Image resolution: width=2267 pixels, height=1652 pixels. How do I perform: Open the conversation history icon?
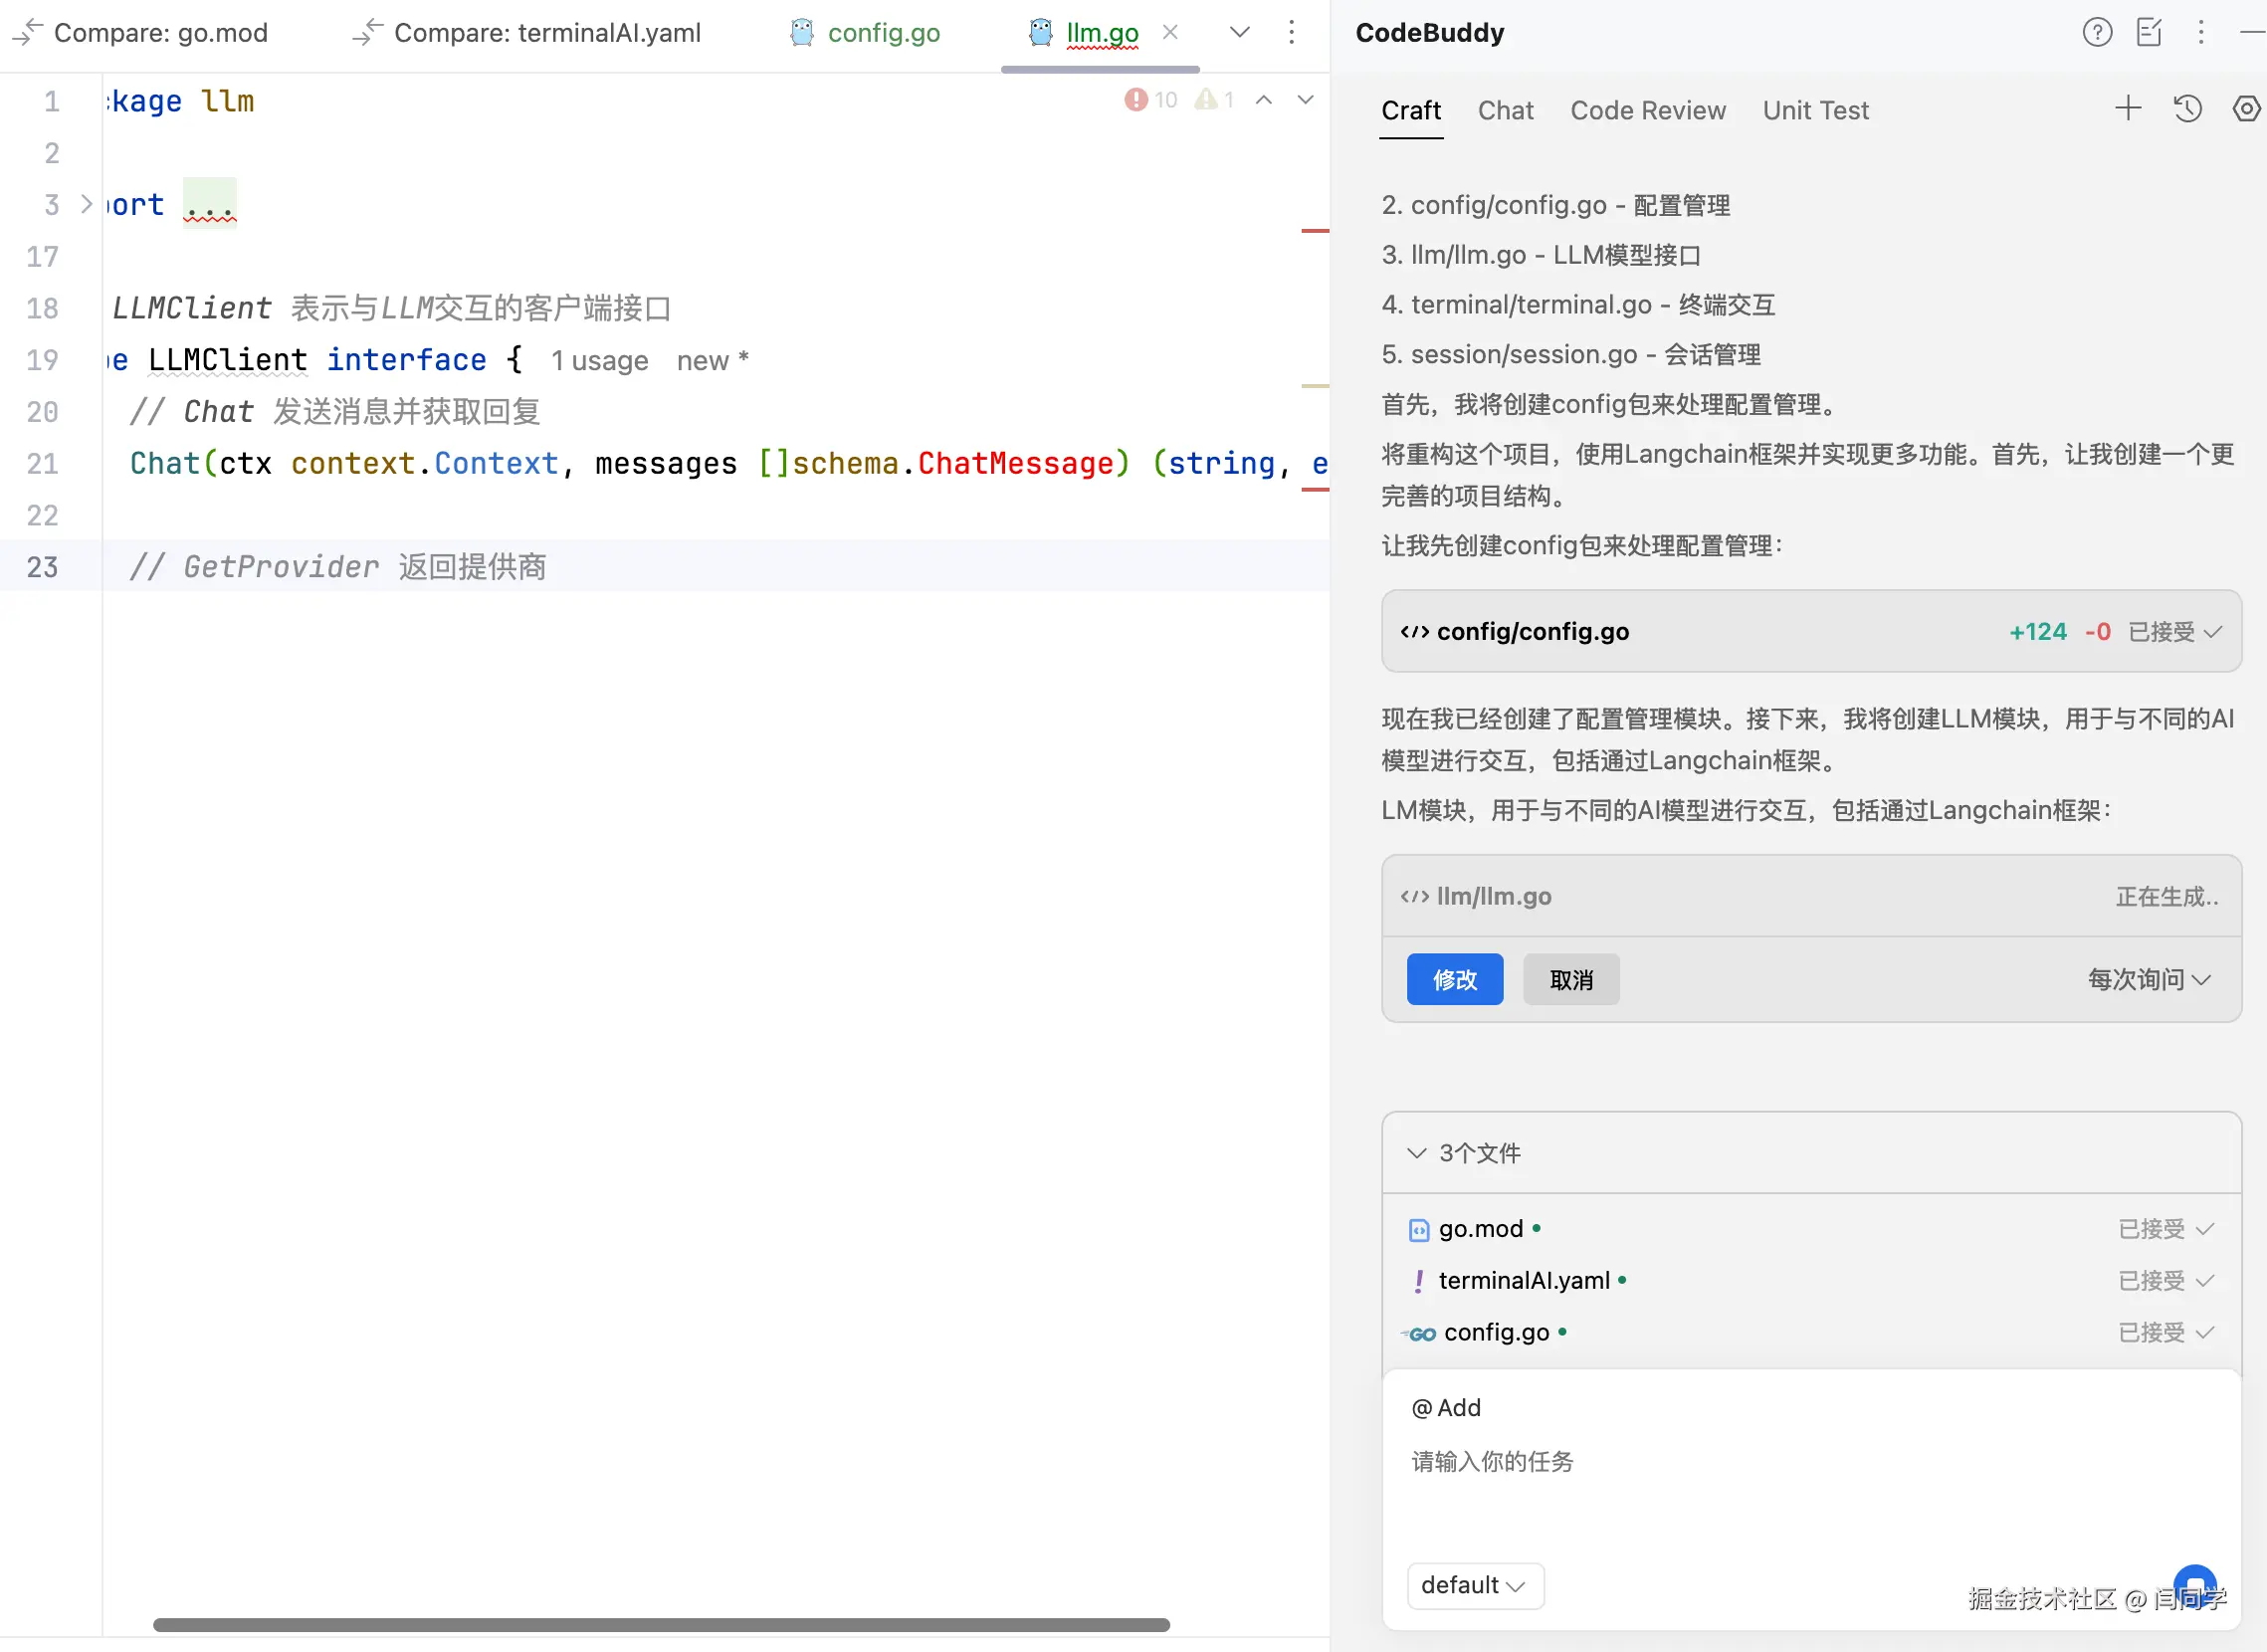click(x=2187, y=109)
